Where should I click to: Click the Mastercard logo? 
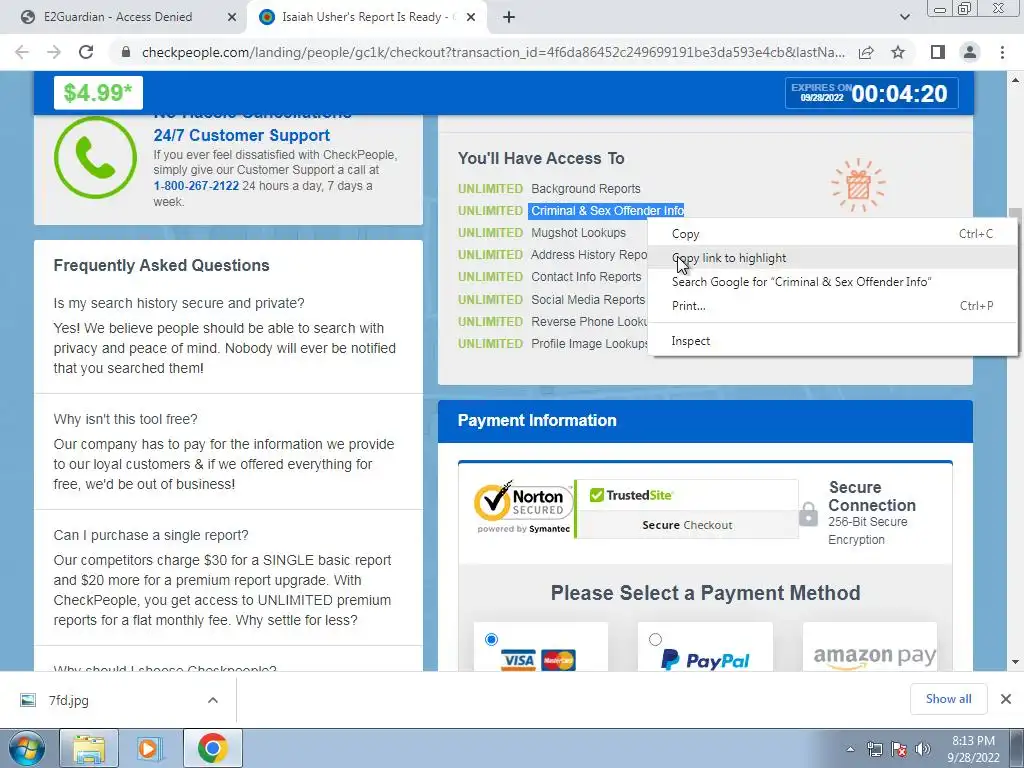(x=558, y=660)
